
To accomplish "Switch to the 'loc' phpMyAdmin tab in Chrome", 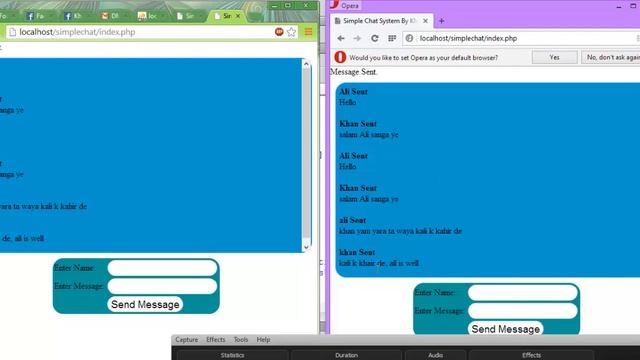I will pyautogui.click(x=149, y=16).
